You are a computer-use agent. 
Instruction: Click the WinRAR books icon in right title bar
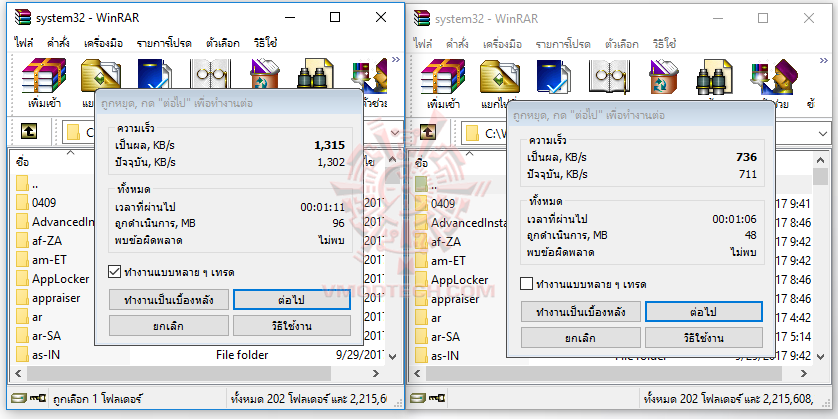tap(422, 18)
